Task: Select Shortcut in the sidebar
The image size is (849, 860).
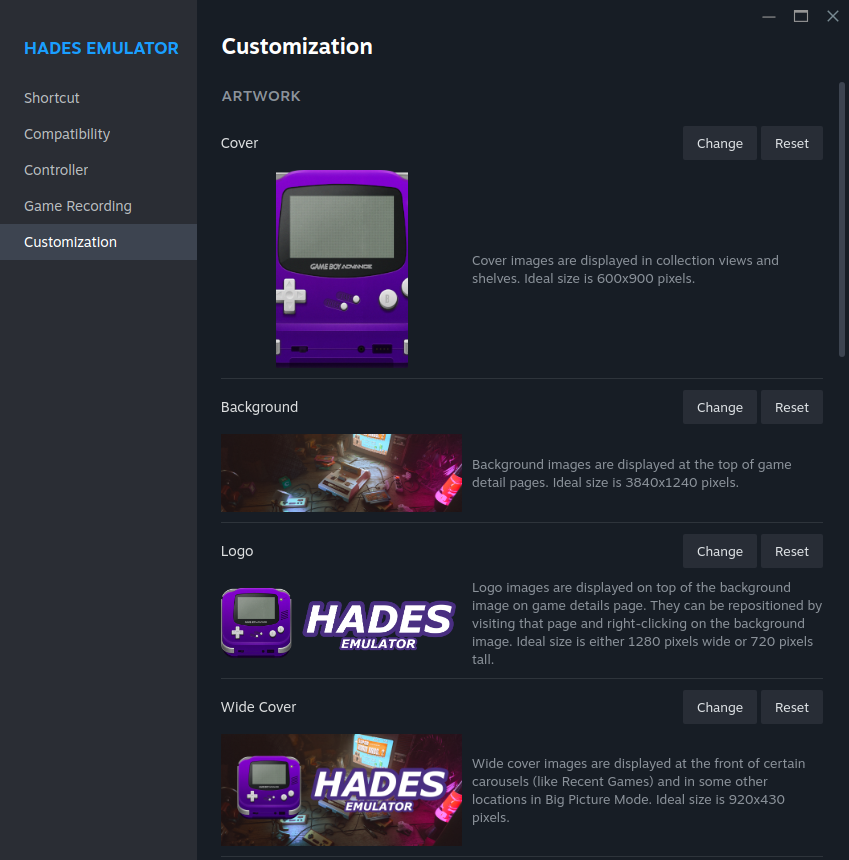Action: click(x=51, y=97)
